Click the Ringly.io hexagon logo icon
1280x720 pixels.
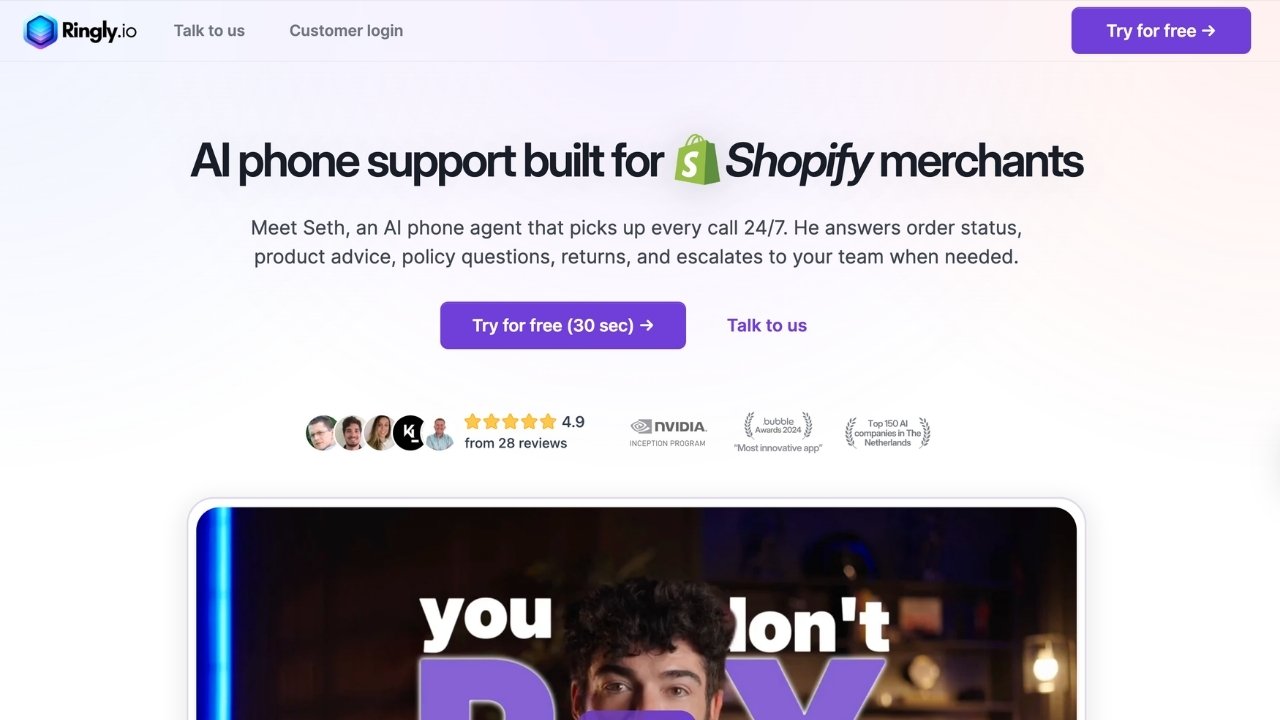[x=41, y=31]
